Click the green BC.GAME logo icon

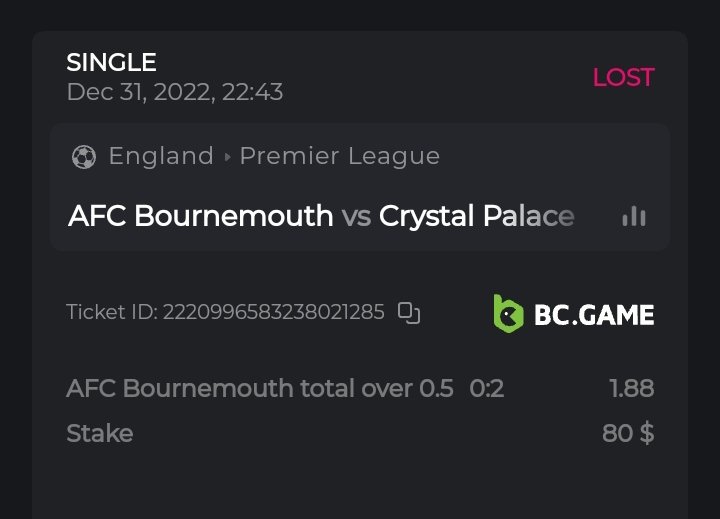(x=508, y=313)
